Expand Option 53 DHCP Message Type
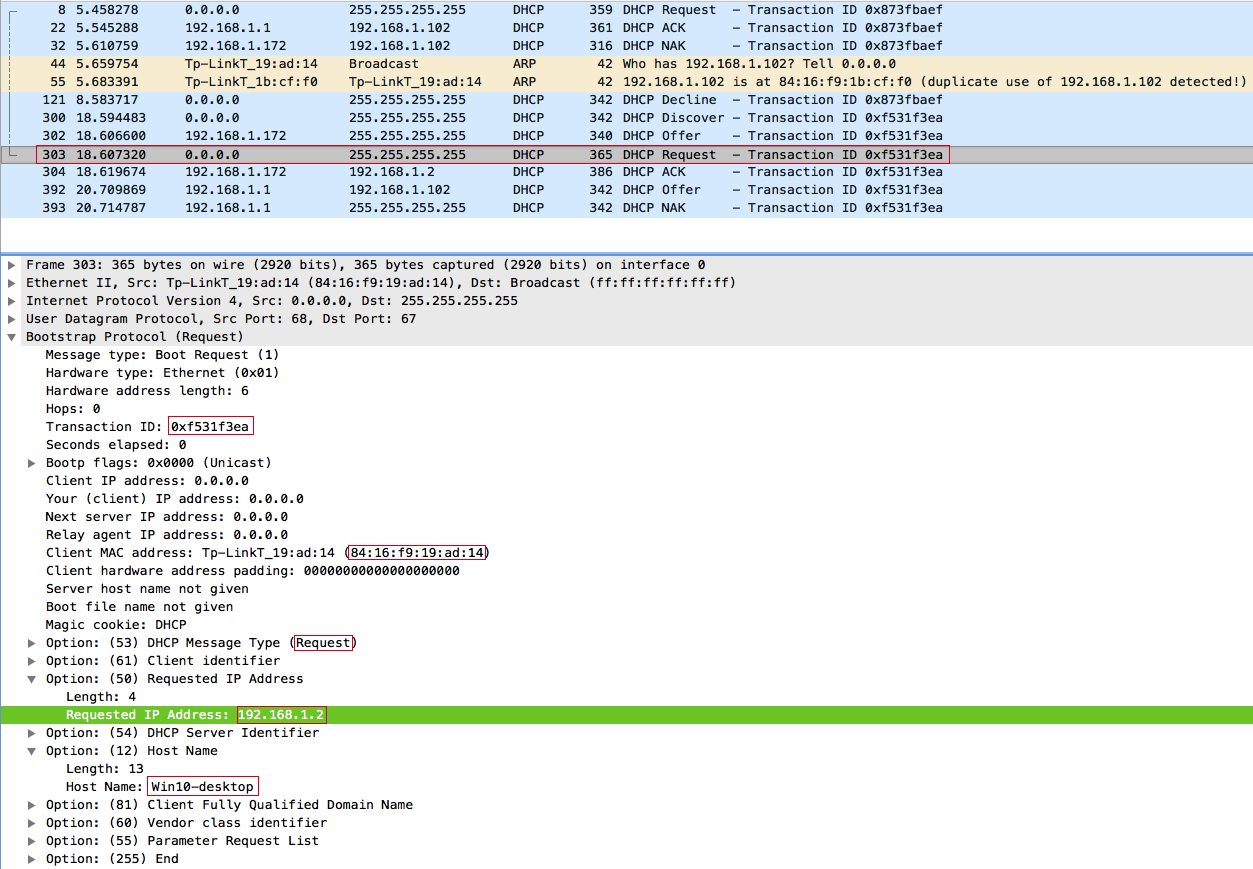Viewport: 1253px width, 869px height. pyautogui.click(x=32, y=643)
